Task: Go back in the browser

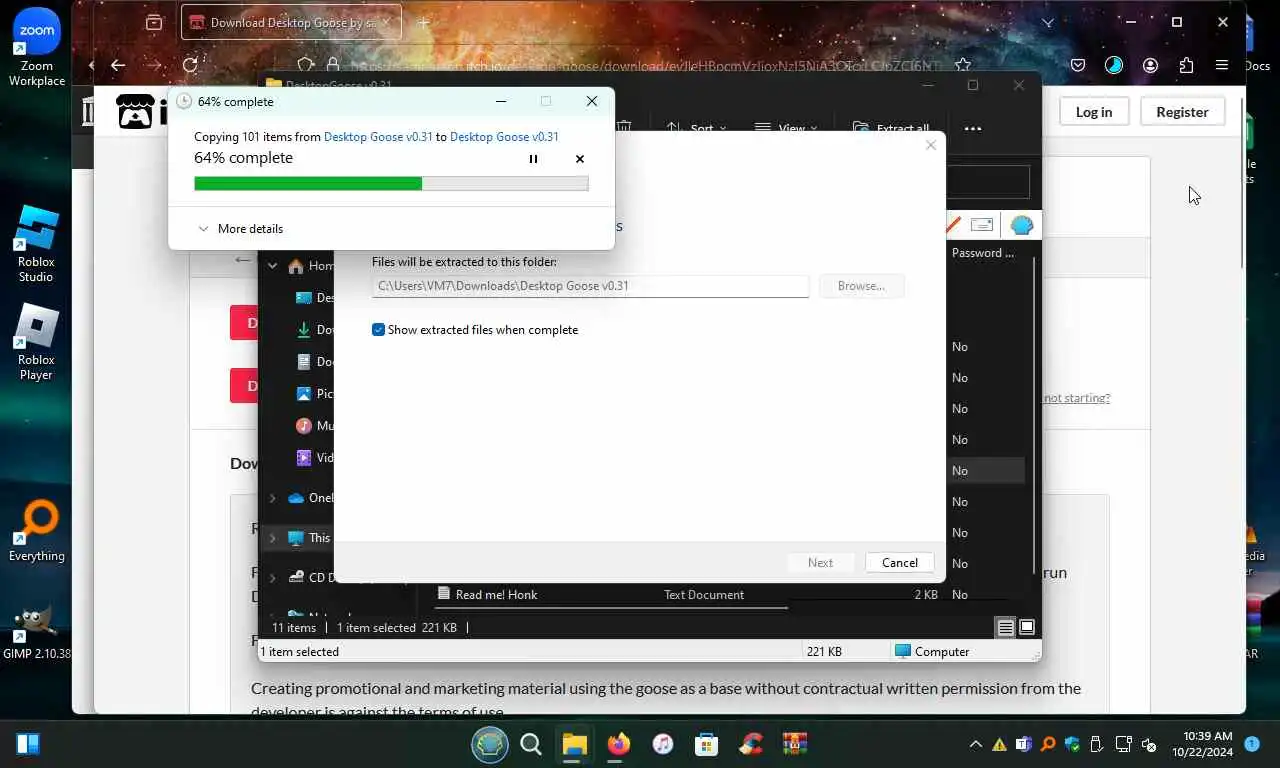Action: pyautogui.click(x=118, y=65)
